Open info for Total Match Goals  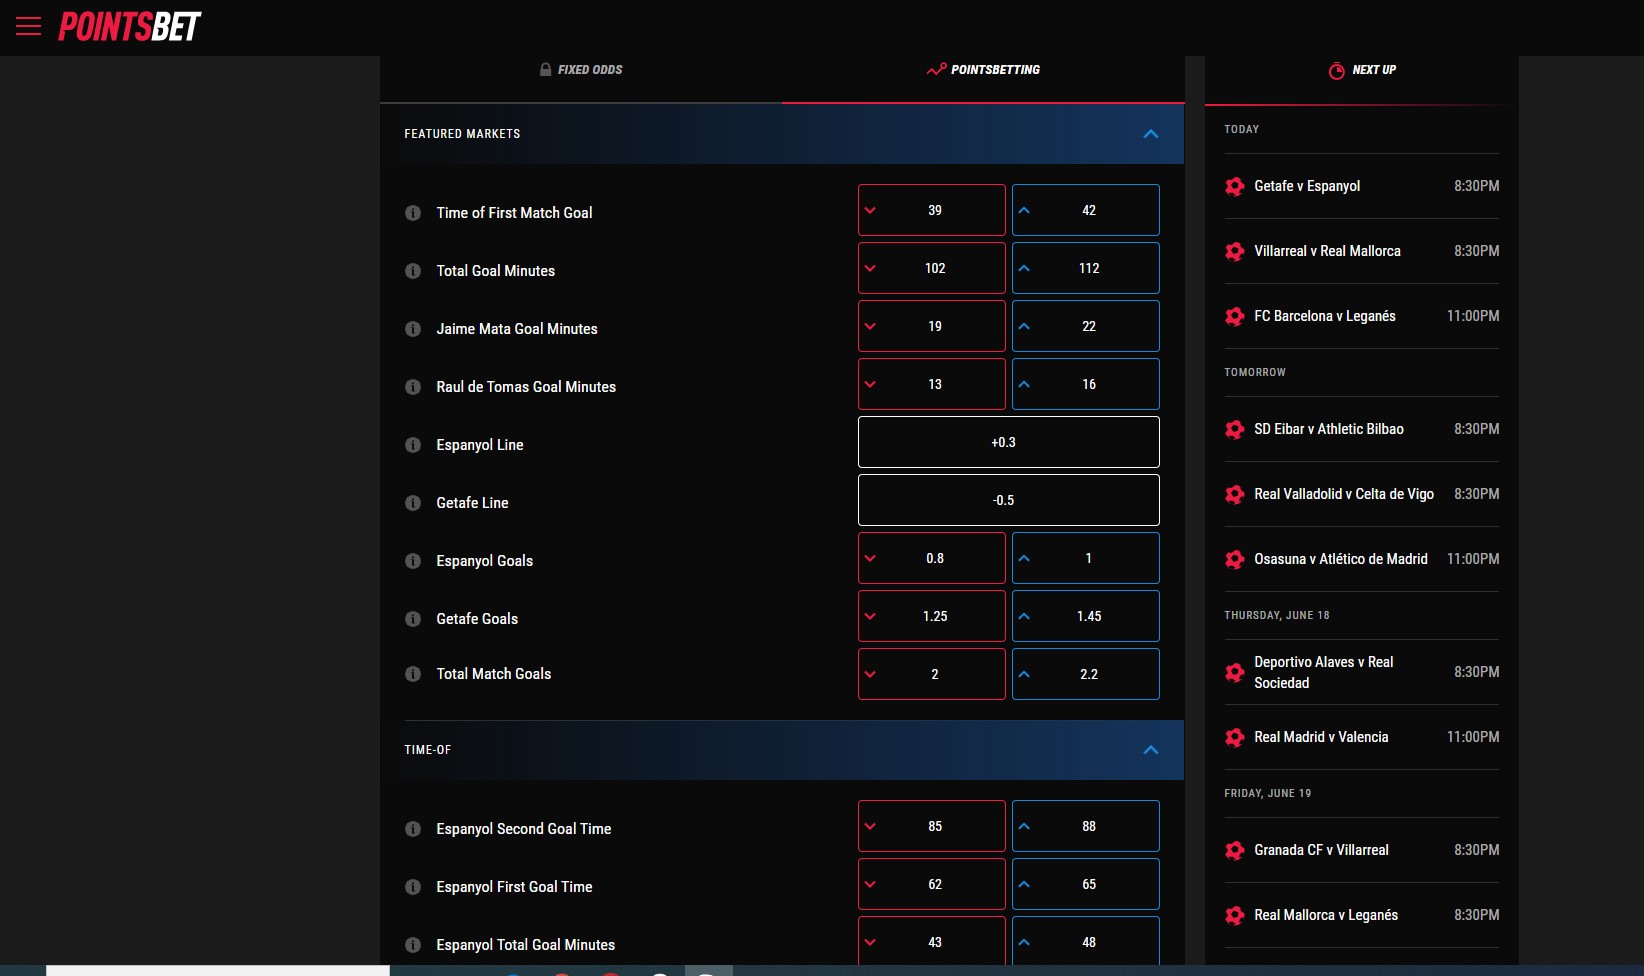click(413, 674)
